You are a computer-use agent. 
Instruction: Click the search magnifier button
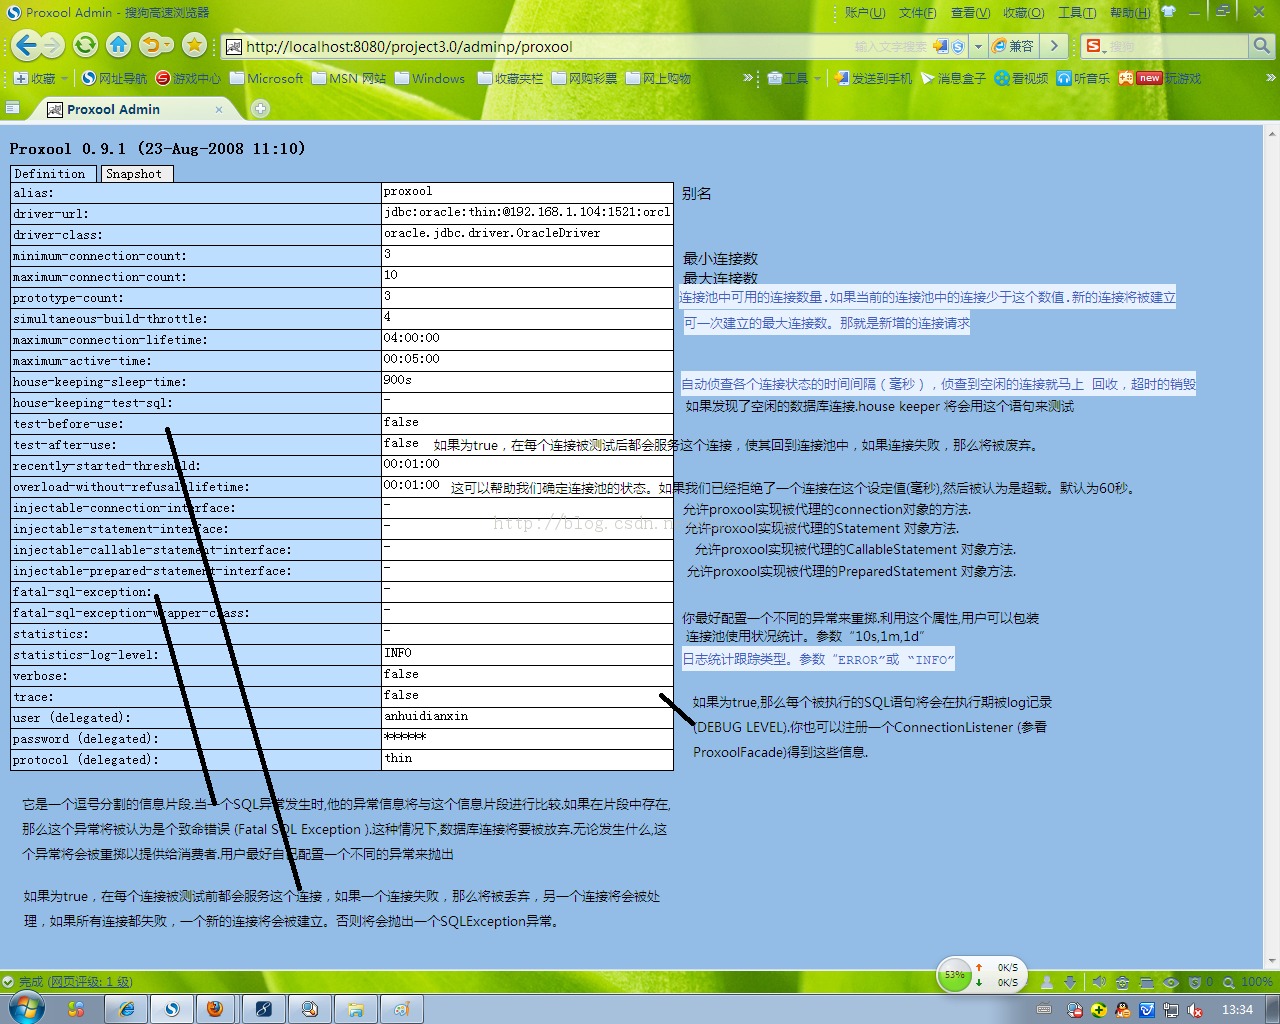1262,46
